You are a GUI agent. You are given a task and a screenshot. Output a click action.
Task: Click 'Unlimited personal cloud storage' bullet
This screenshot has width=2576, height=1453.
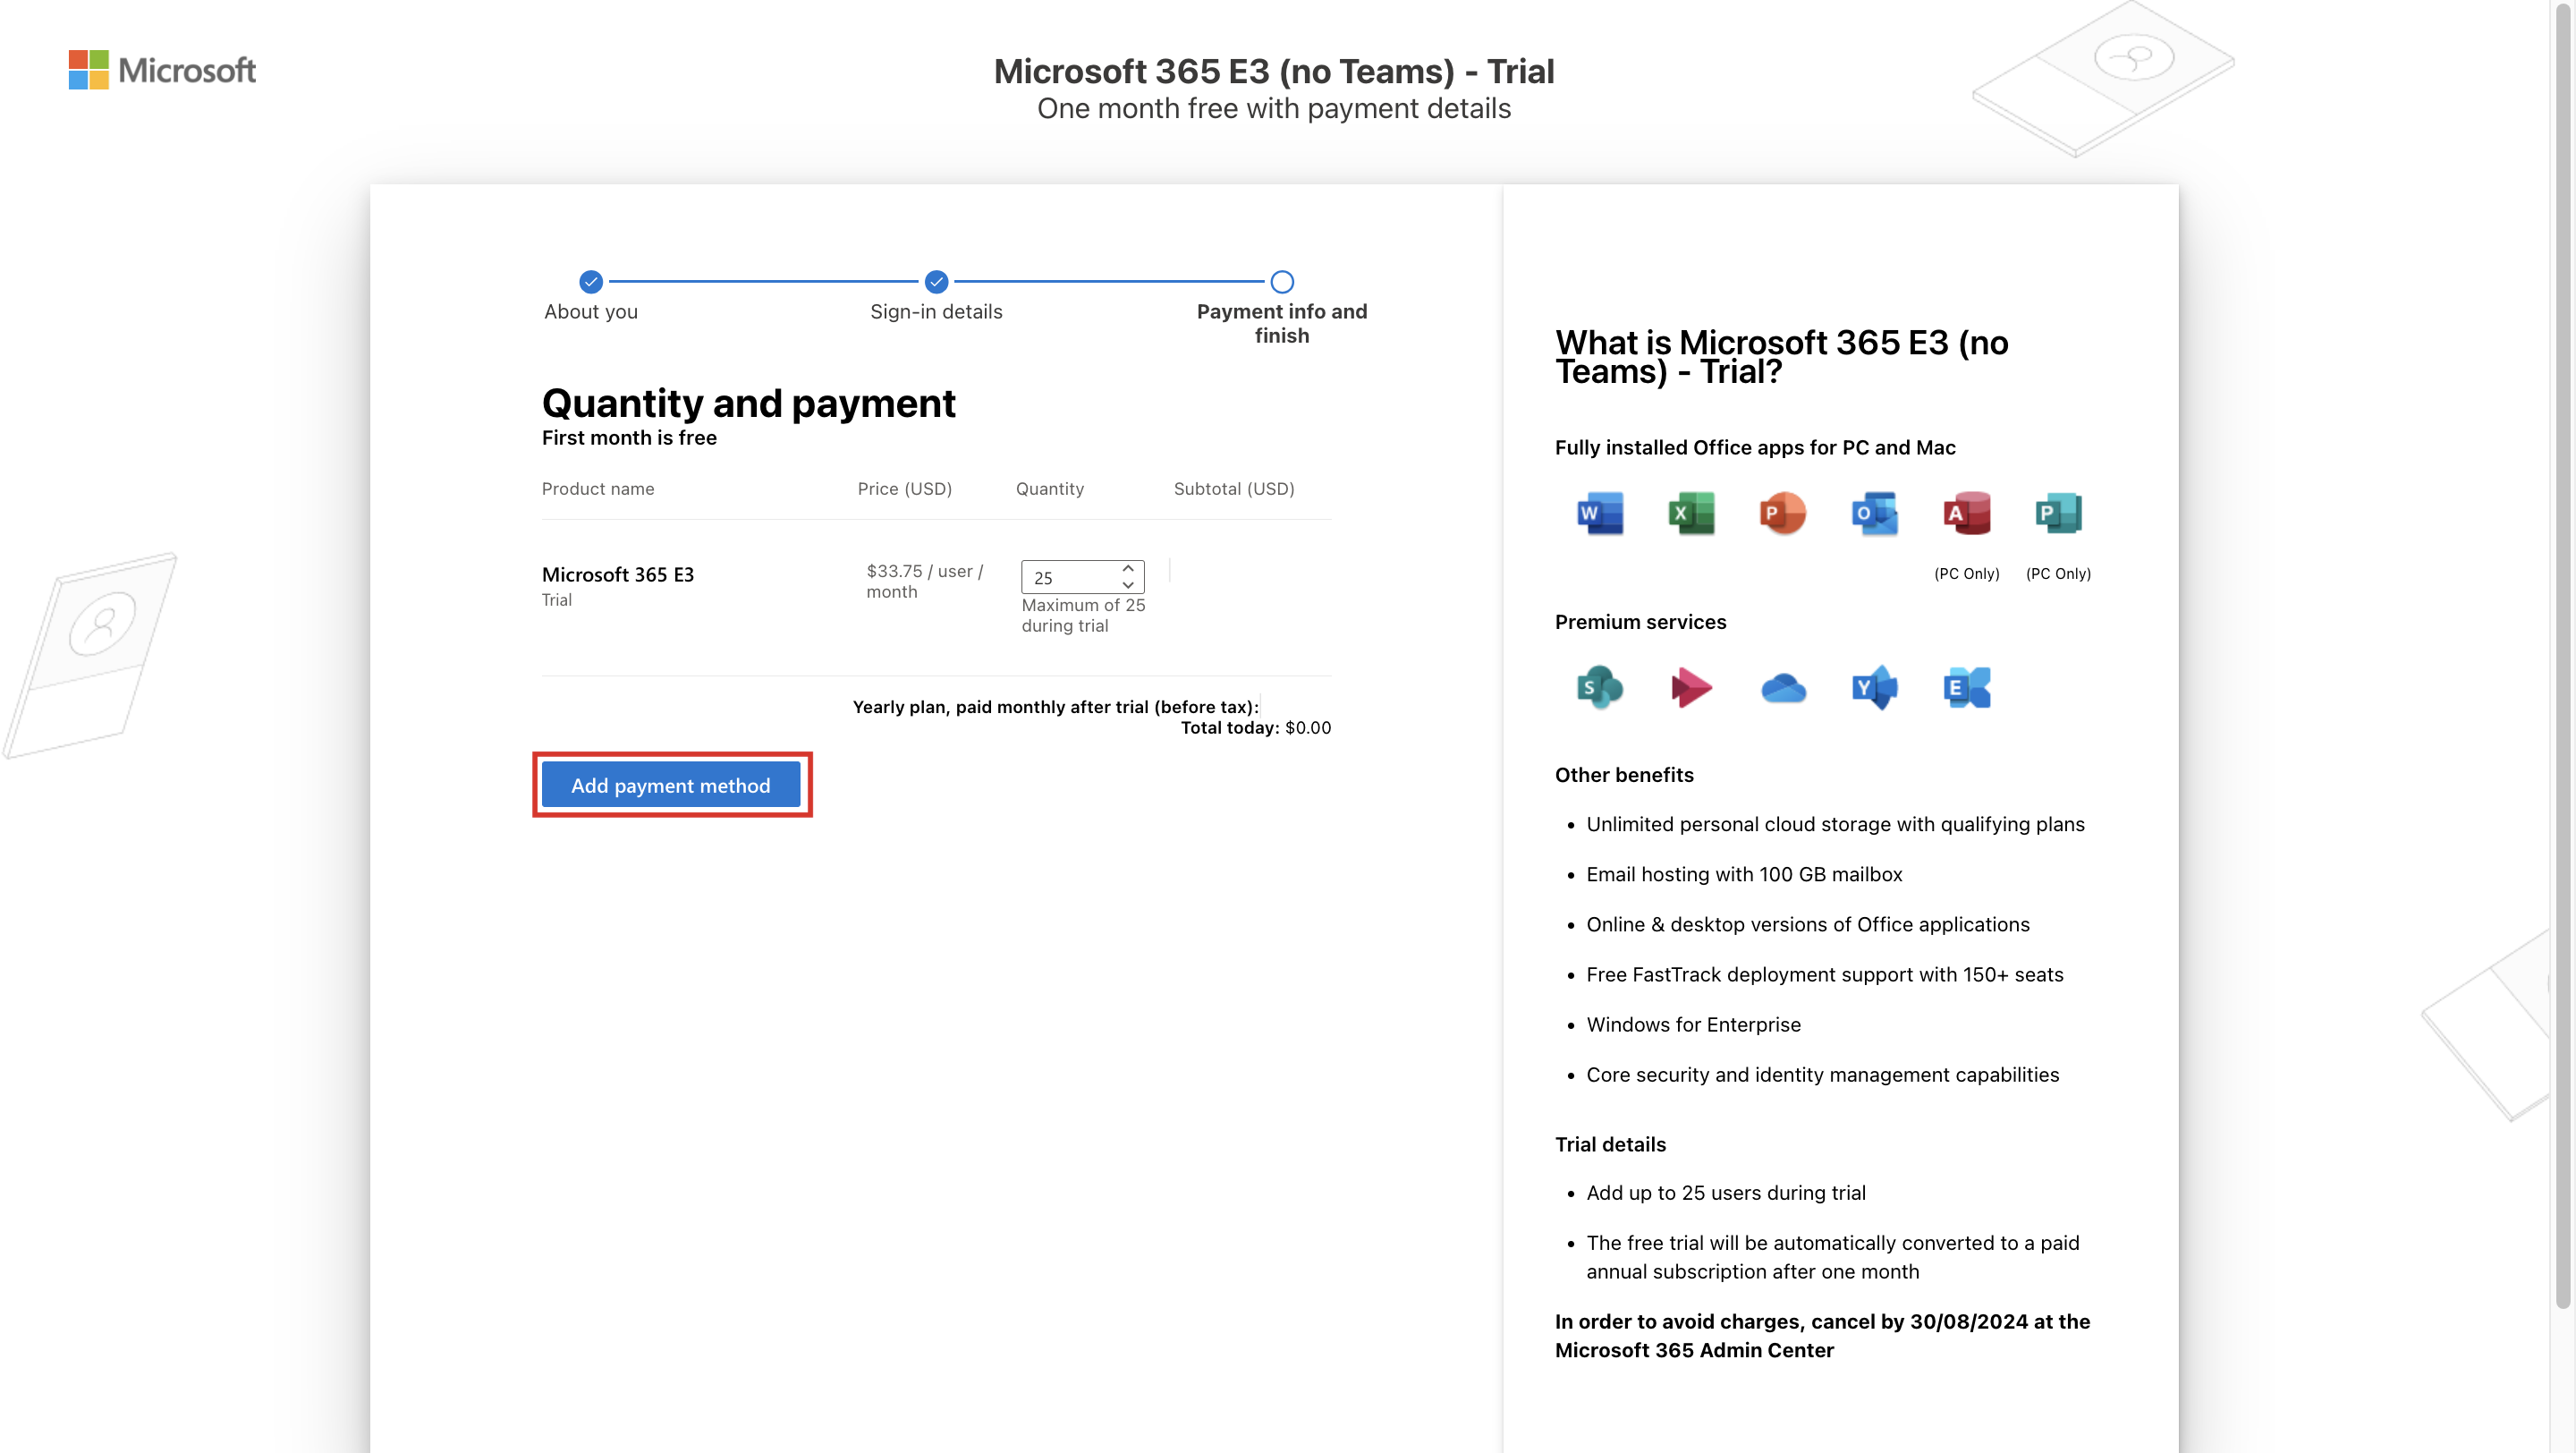coord(1835,824)
